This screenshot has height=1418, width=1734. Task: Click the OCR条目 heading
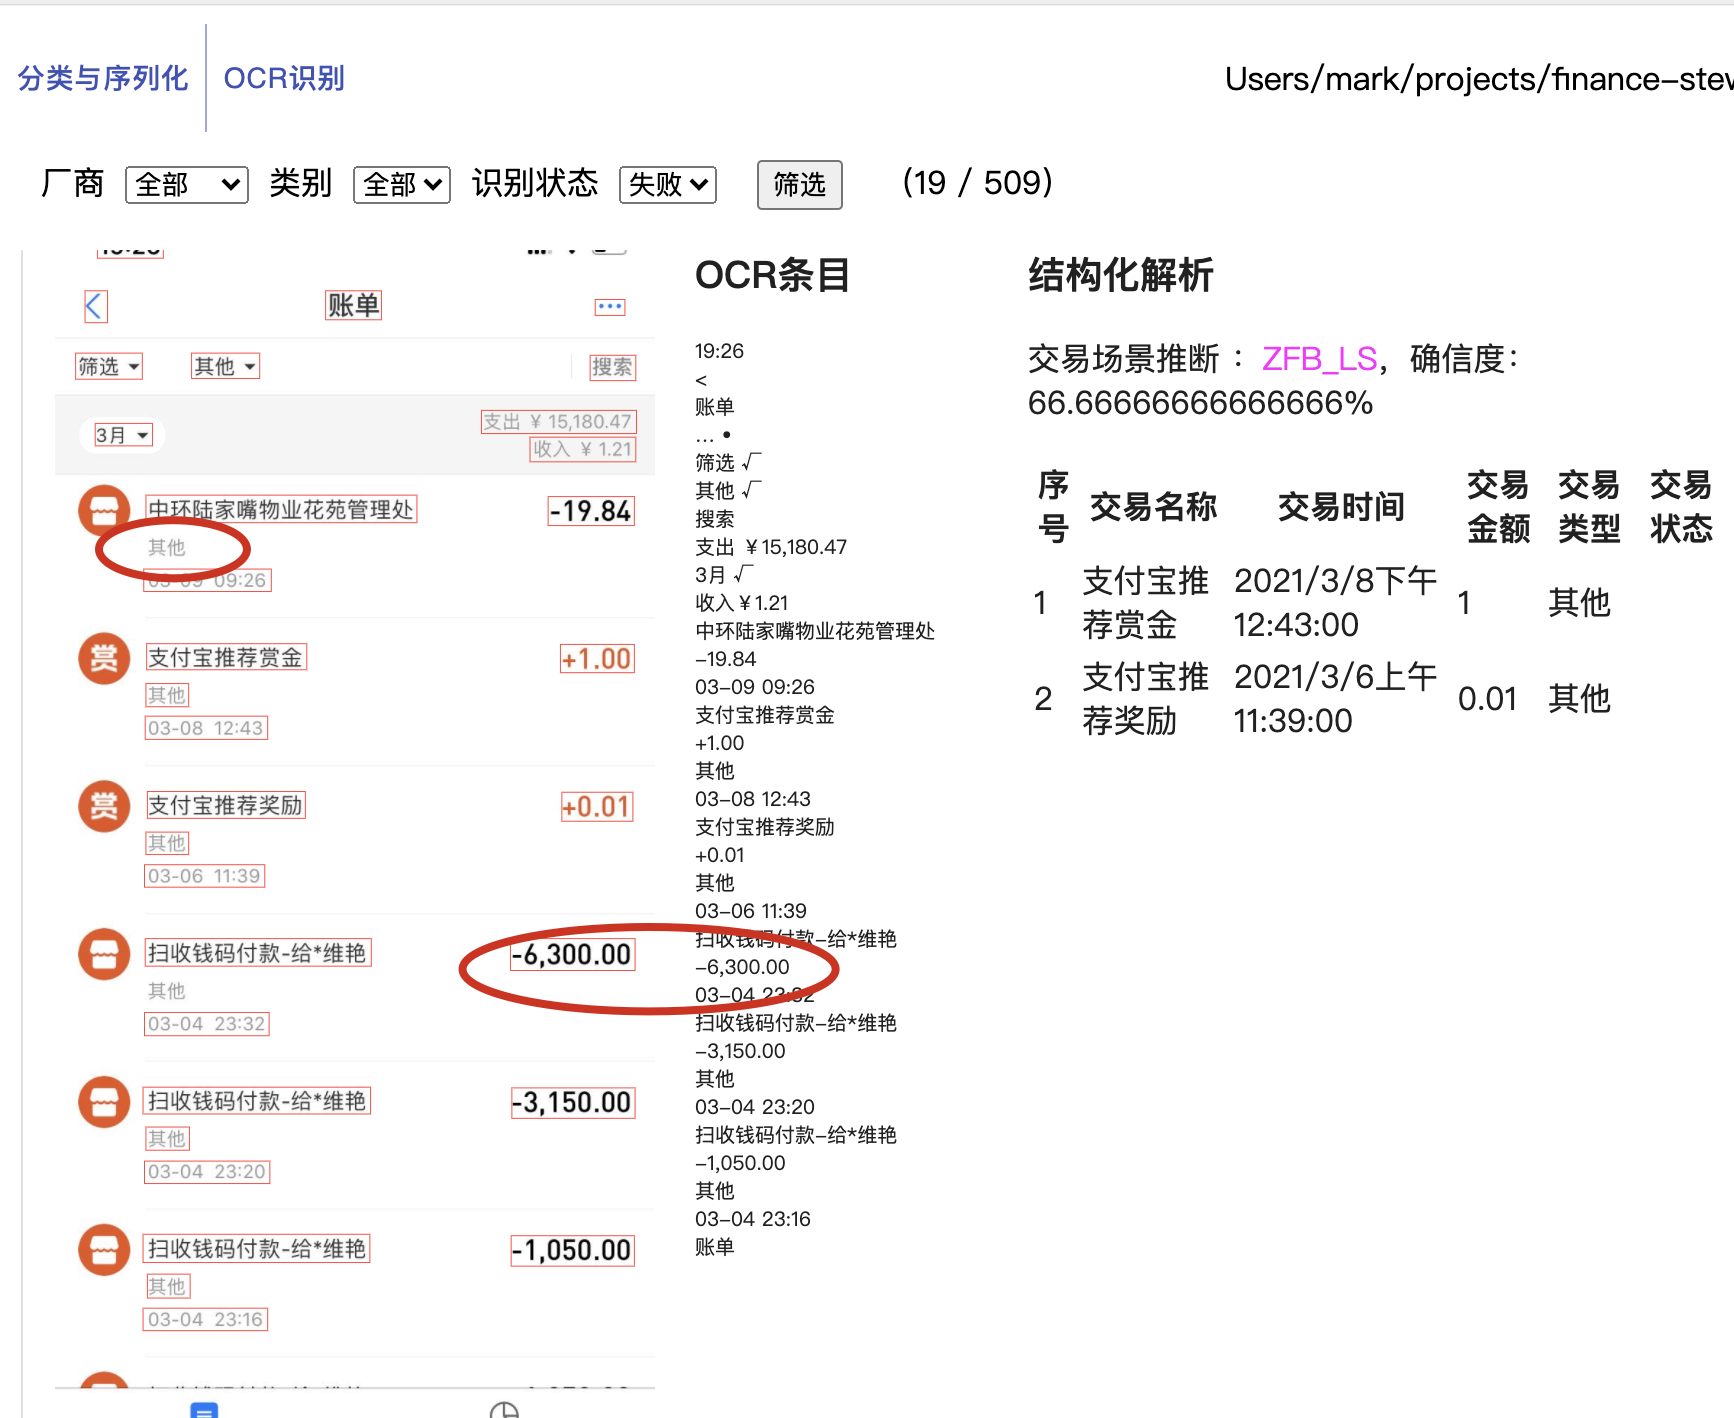tap(772, 275)
